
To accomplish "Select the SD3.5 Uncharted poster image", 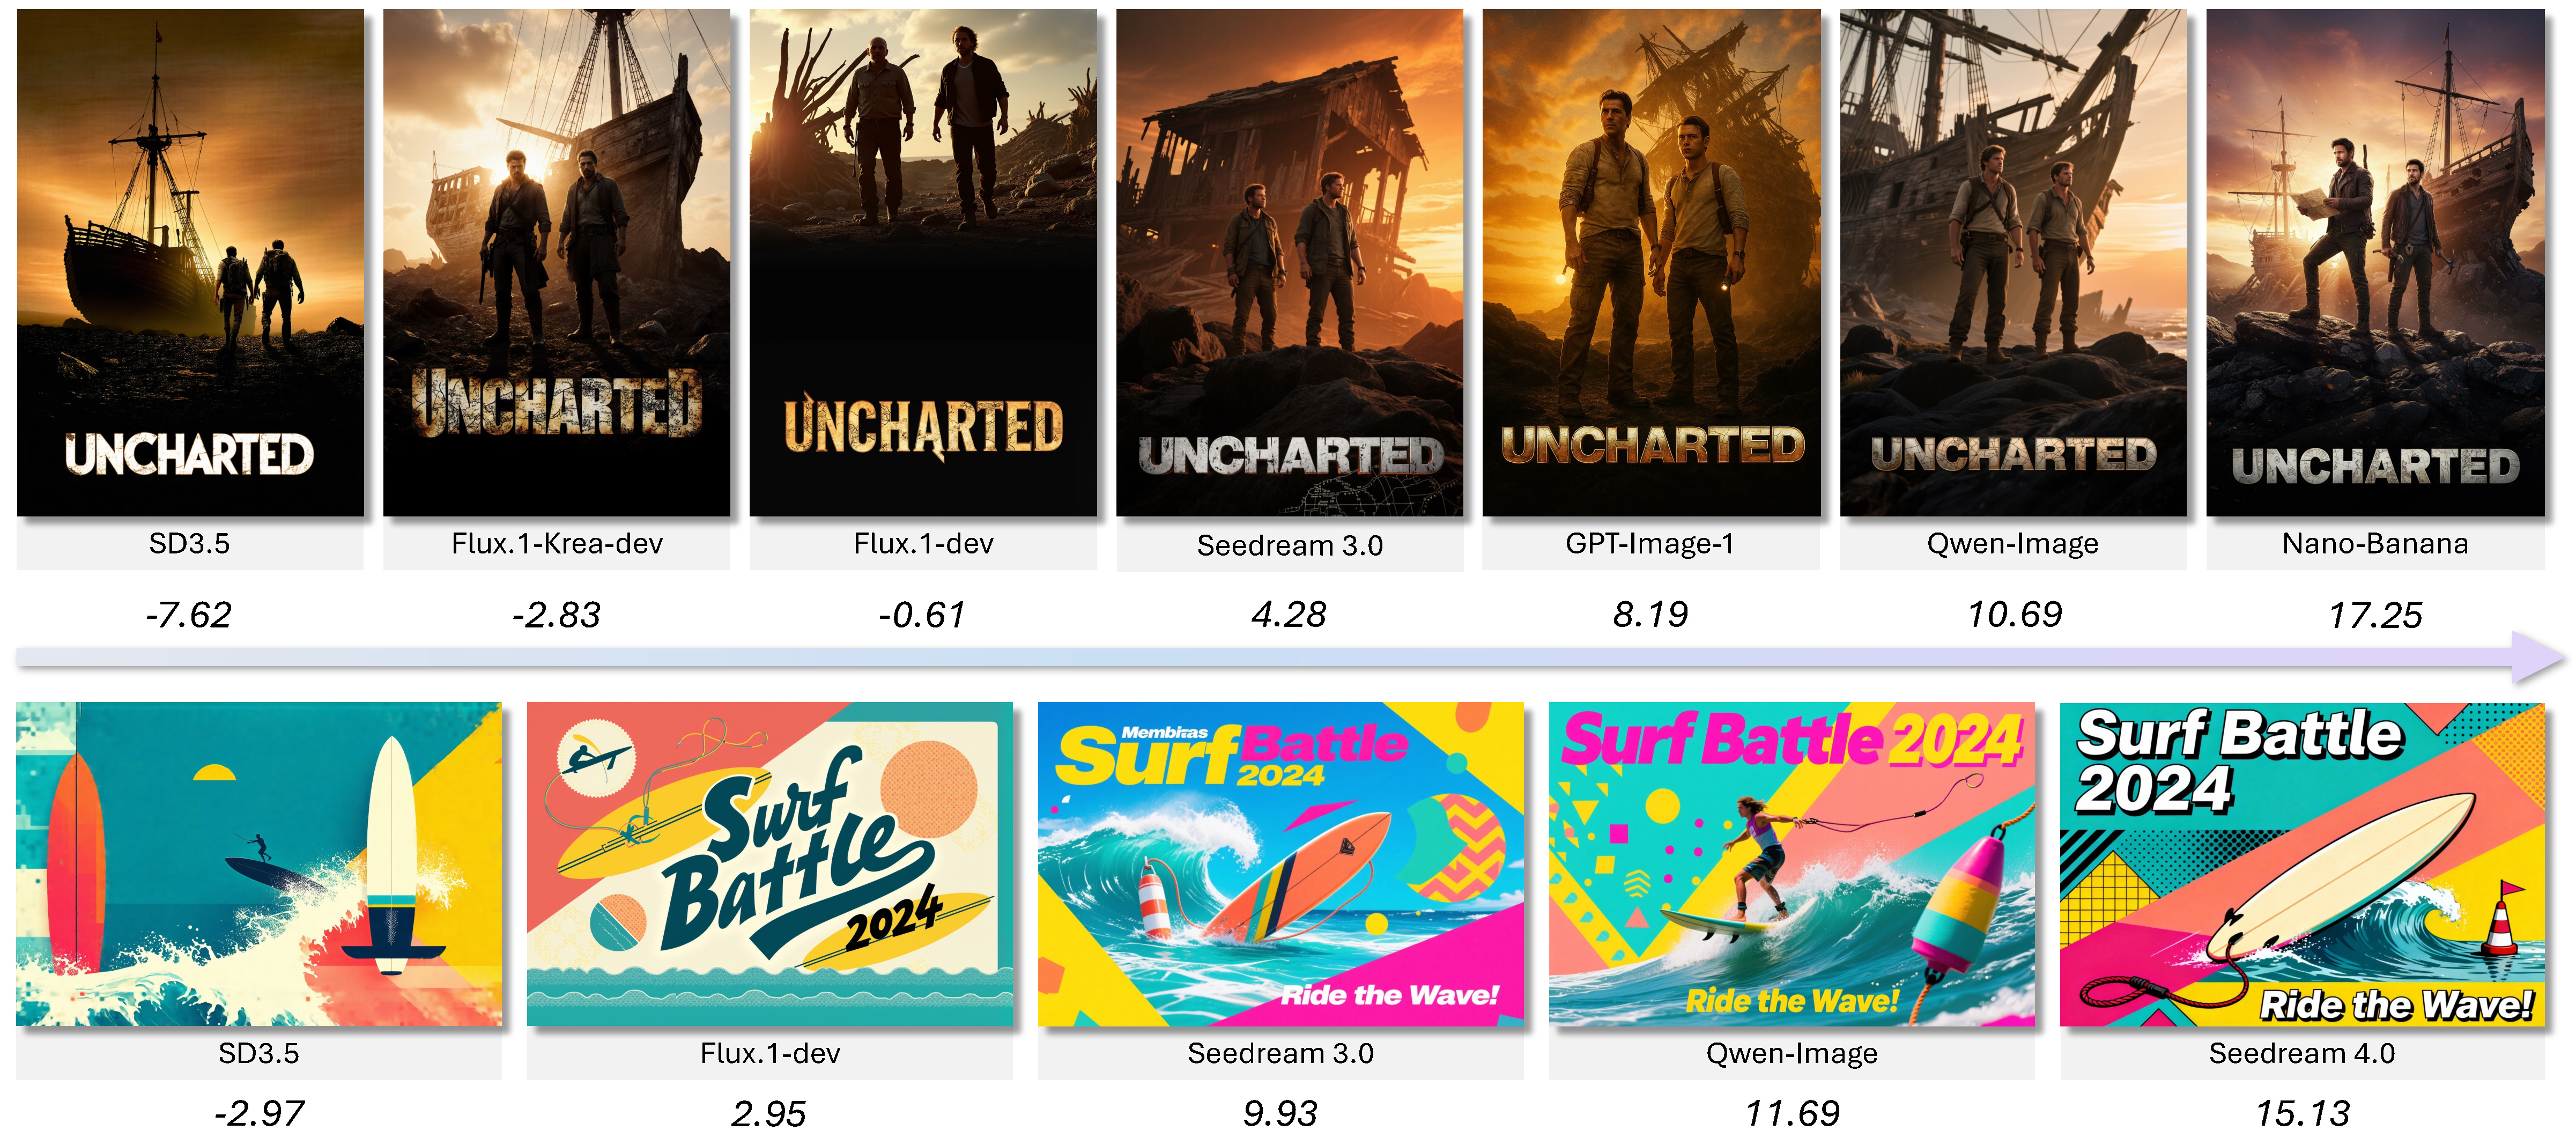I will (190, 263).
